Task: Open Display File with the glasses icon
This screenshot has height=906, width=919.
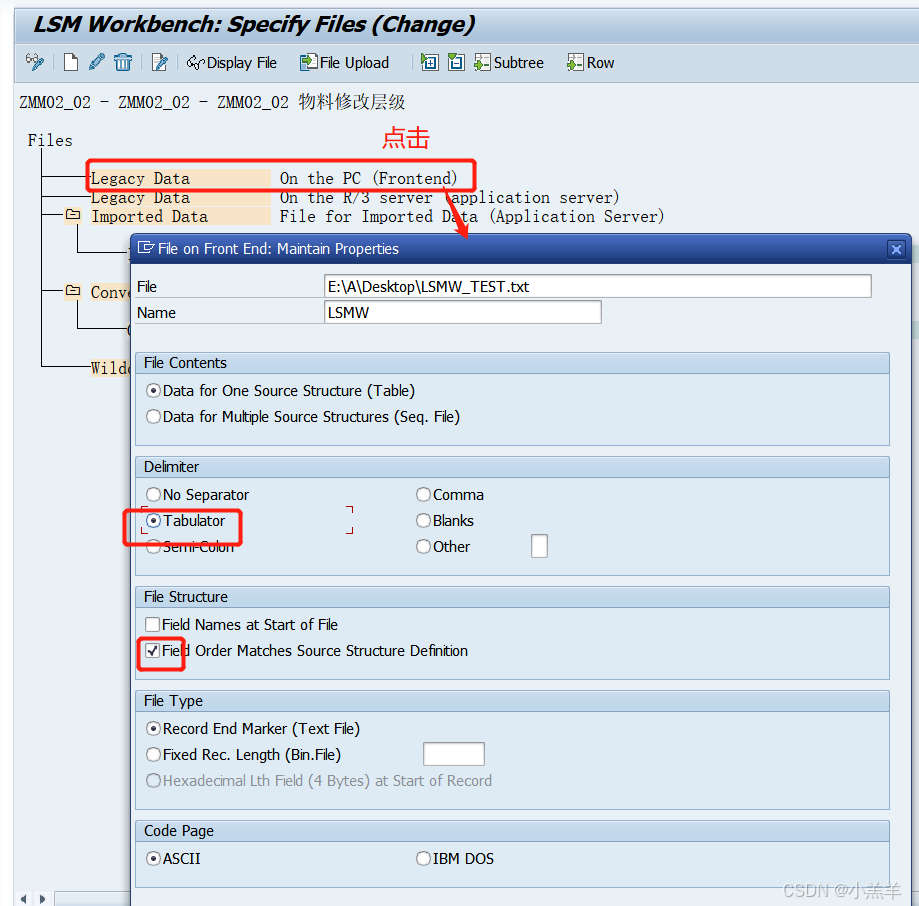Action: coord(230,62)
